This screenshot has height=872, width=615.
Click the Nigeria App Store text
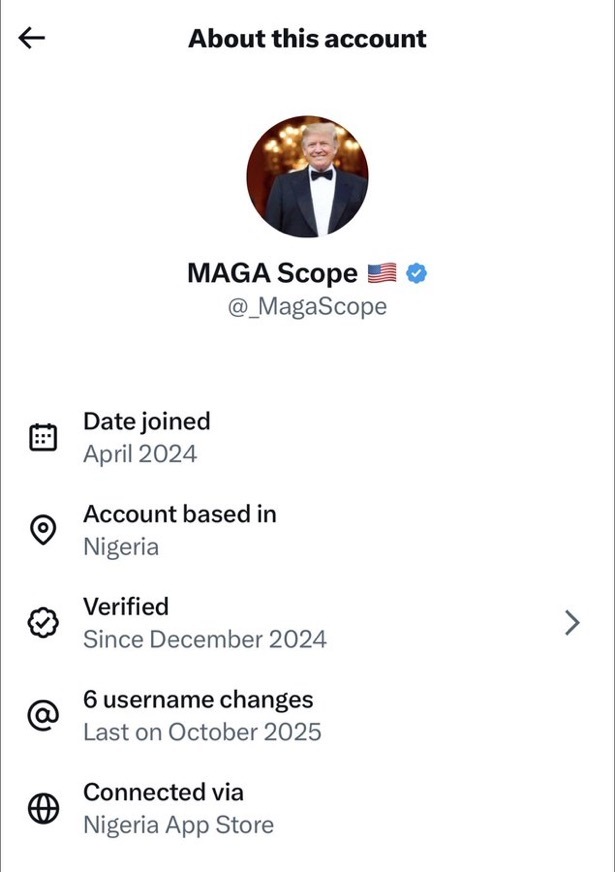[x=178, y=825]
